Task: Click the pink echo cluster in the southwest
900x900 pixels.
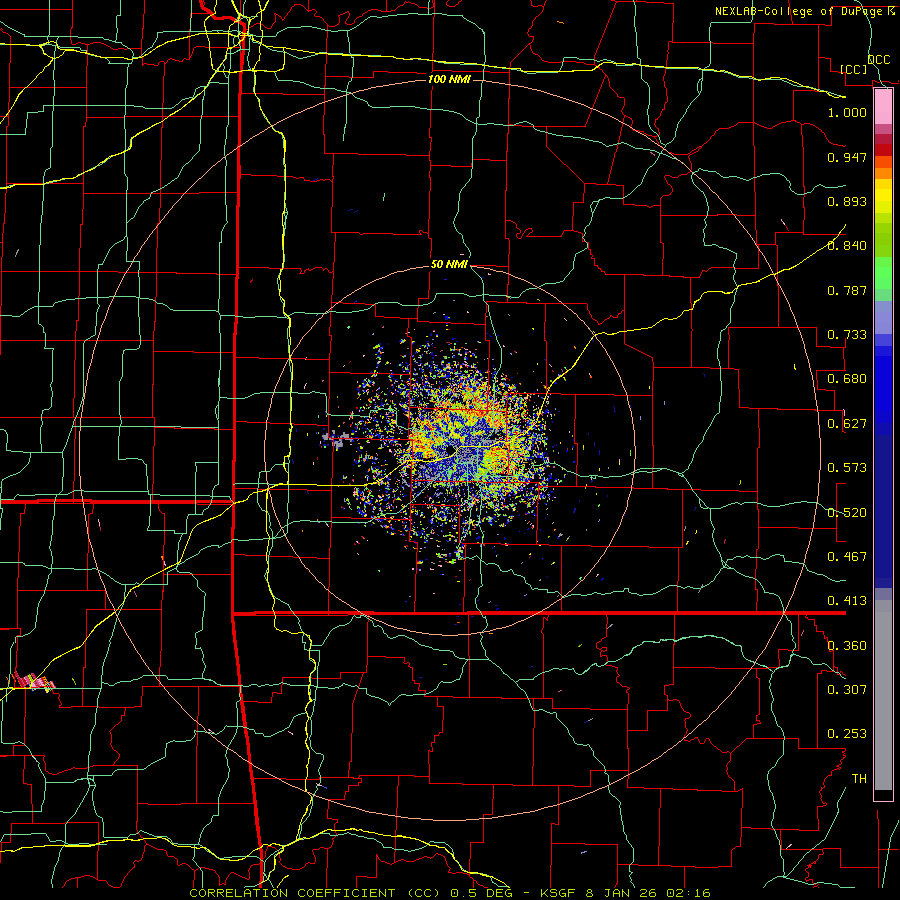Action: click(x=34, y=681)
